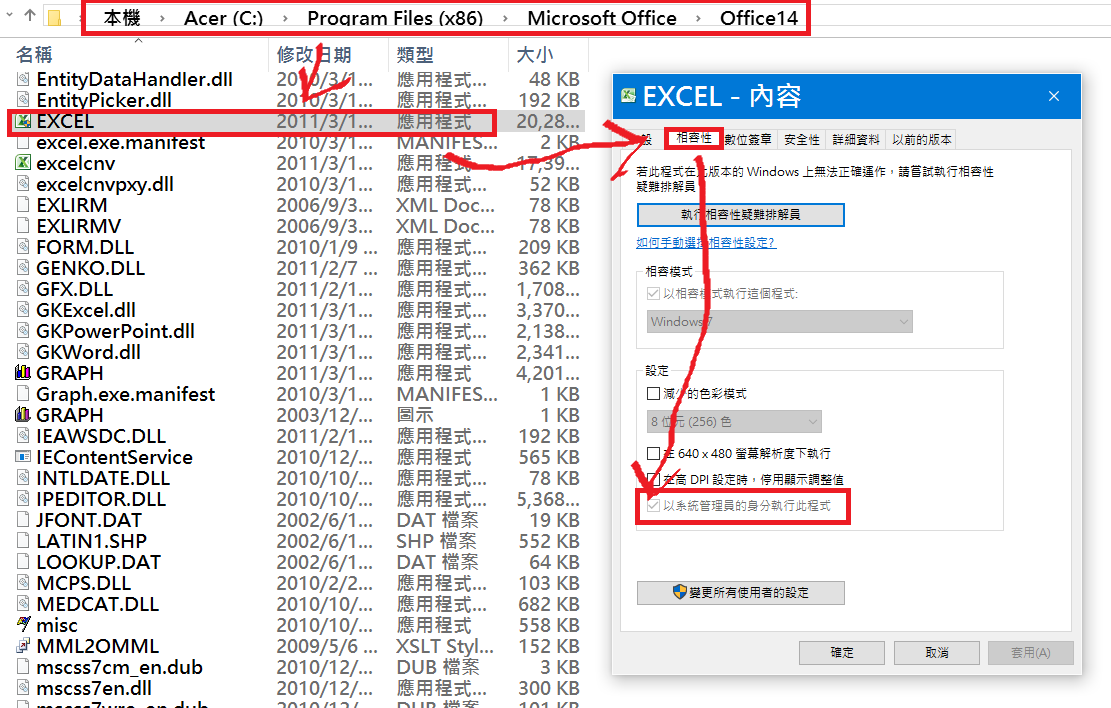
Task: Click the 1 KB GRAPH 圖示 file icon
Action: click(x=23, y=415)
